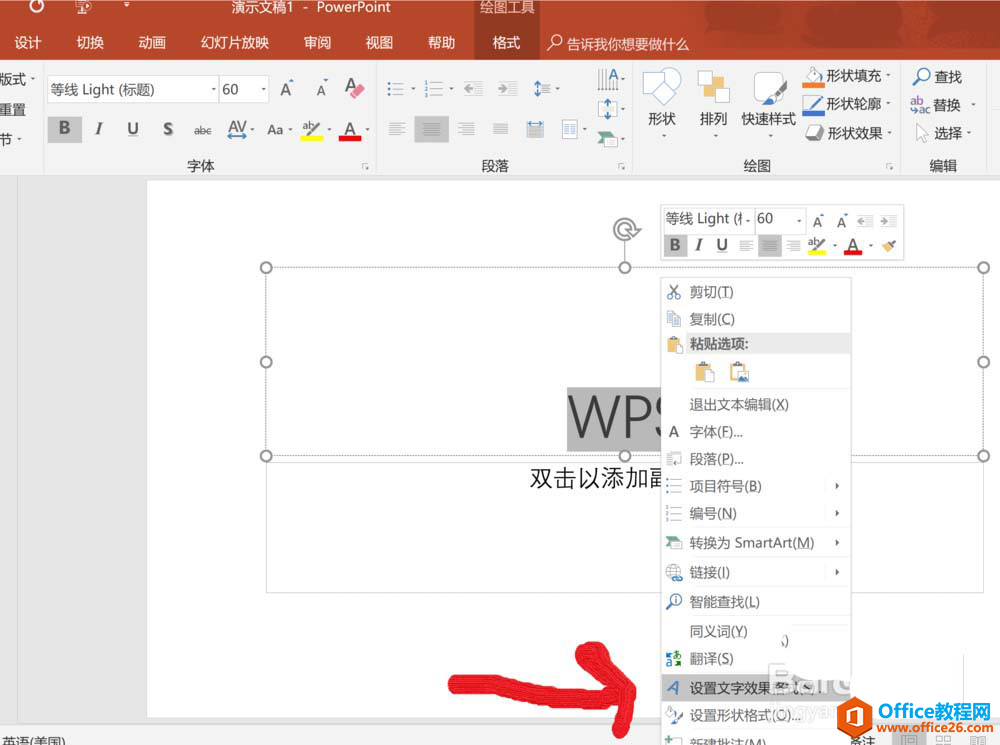1000x745 pixels.
Task: Select Set Text Effect Format menu entry
Action: [x=745, y=688]
